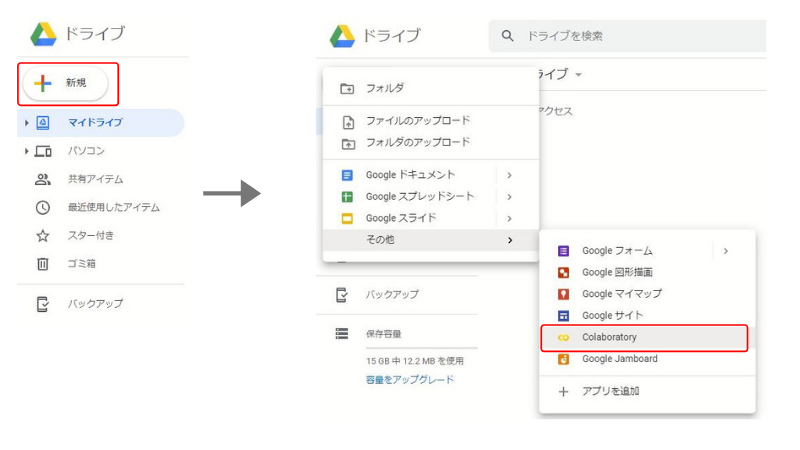Click the green Google Sheets icon
The width and height of the screenshot is (800, 450).
(347, 197)
